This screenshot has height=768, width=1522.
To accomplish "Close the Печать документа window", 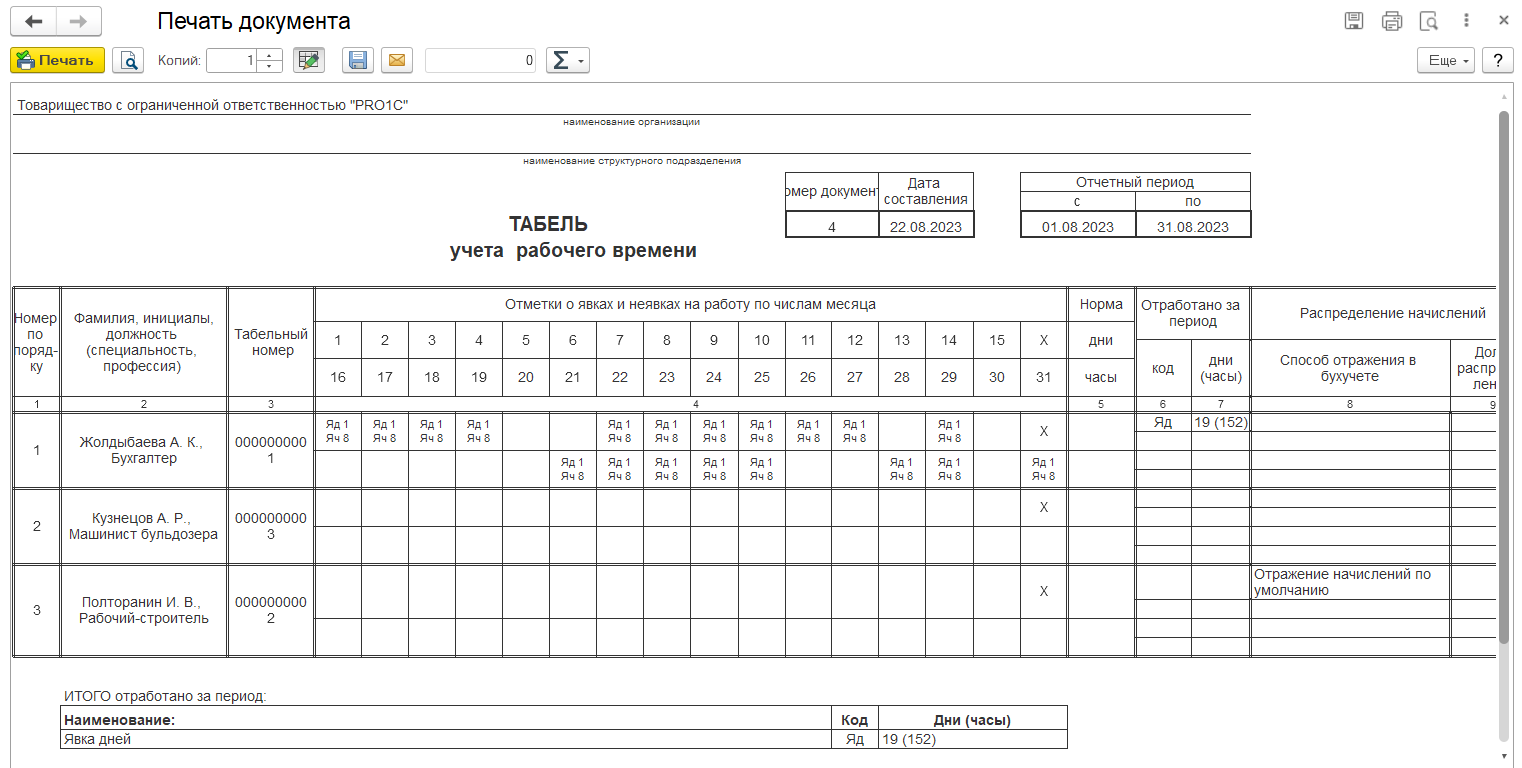I will point(1503,21).
